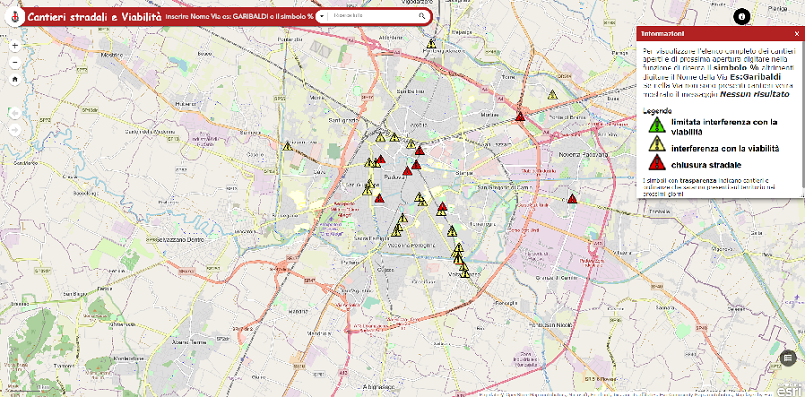Click the Informazioni panel title bar

(720, 34)
